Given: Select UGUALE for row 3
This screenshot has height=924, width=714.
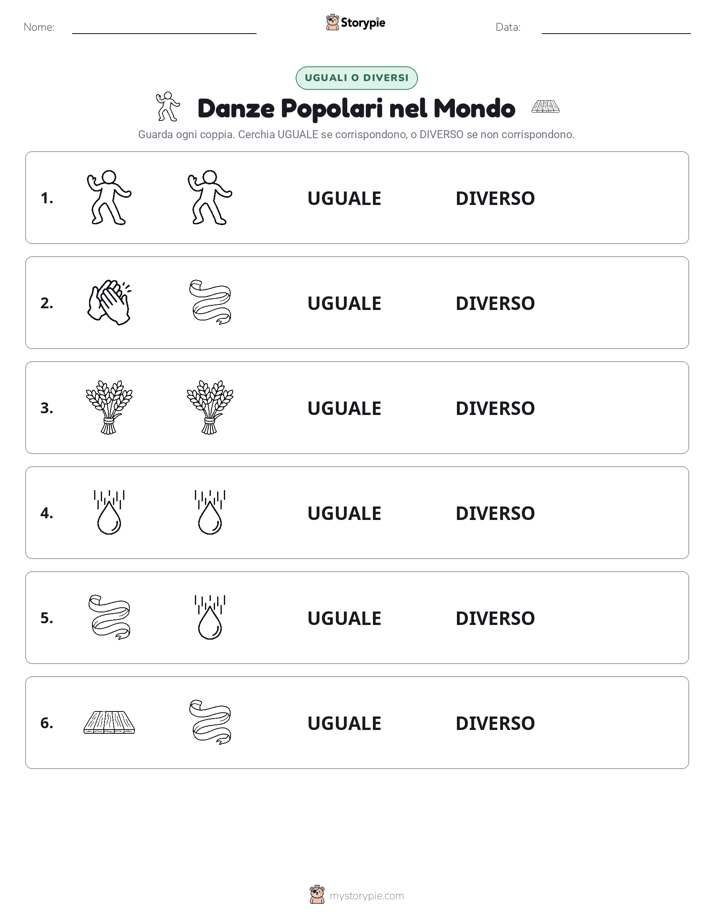Looking at the screenshot, I should click(x=344, y=408).
